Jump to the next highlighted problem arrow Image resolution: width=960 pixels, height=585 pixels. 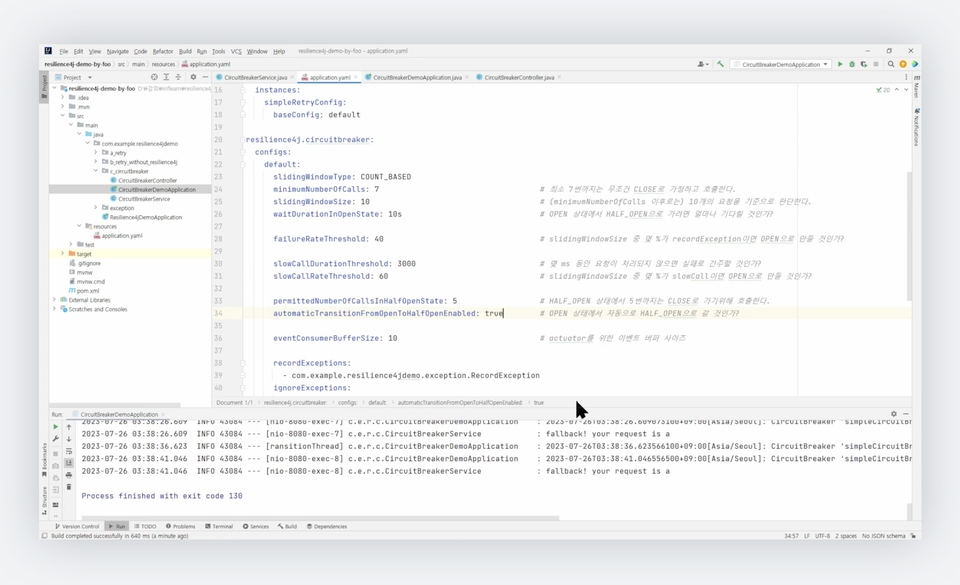tap(906, 90)
